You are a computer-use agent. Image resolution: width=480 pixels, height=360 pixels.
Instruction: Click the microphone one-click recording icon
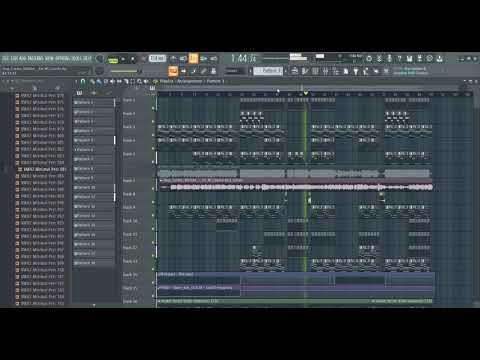pyautogui.click(x=389, y=59)
